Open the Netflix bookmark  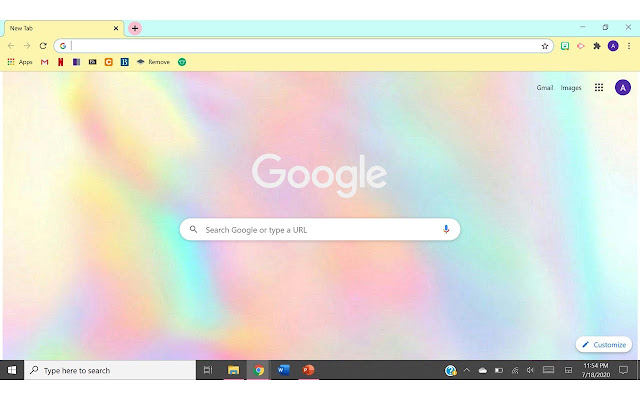pos(60,62)
